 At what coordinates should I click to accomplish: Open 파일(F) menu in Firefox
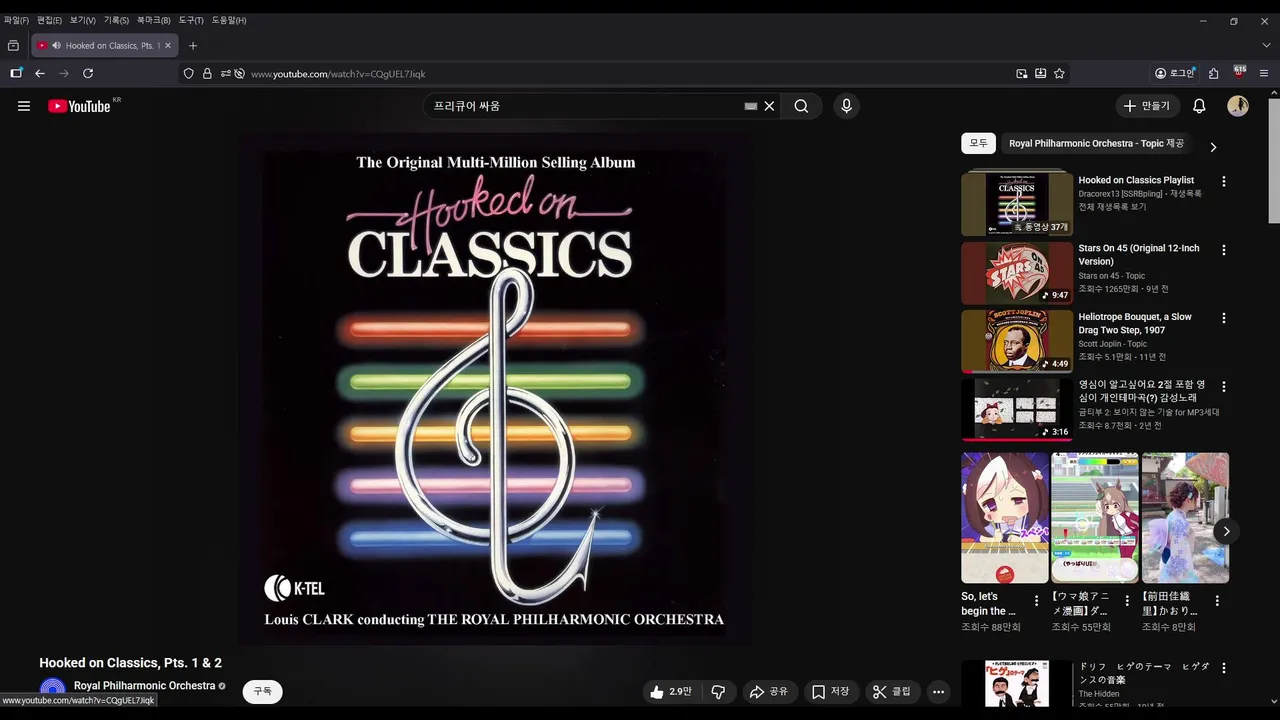[x=16, y=20]
